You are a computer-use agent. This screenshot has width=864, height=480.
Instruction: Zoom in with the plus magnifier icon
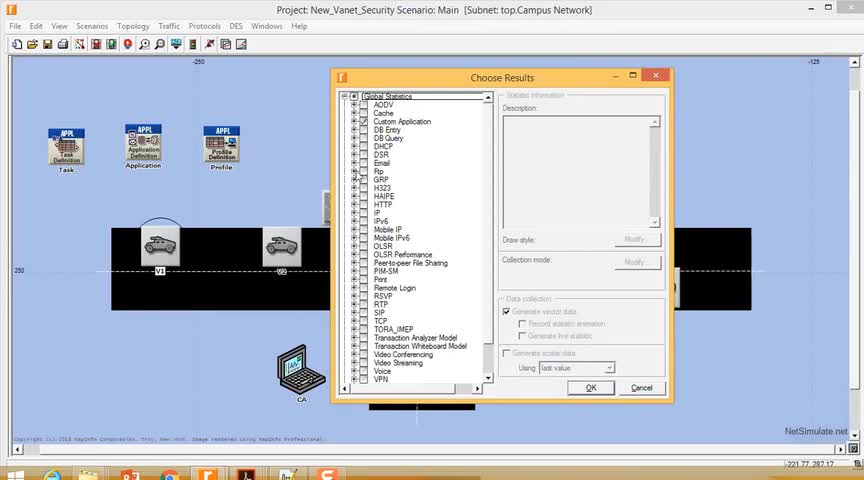pos(144,44)
